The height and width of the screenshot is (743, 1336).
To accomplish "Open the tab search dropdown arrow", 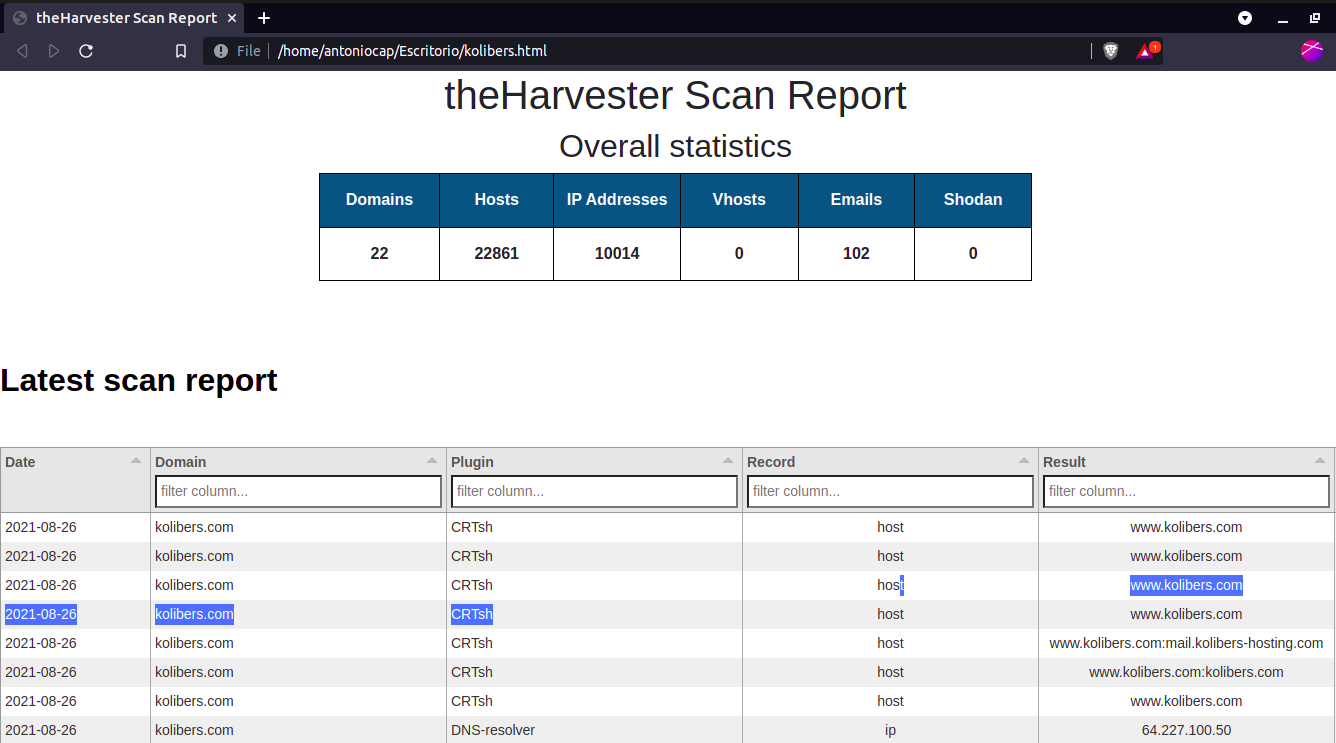I will 1245,18.
